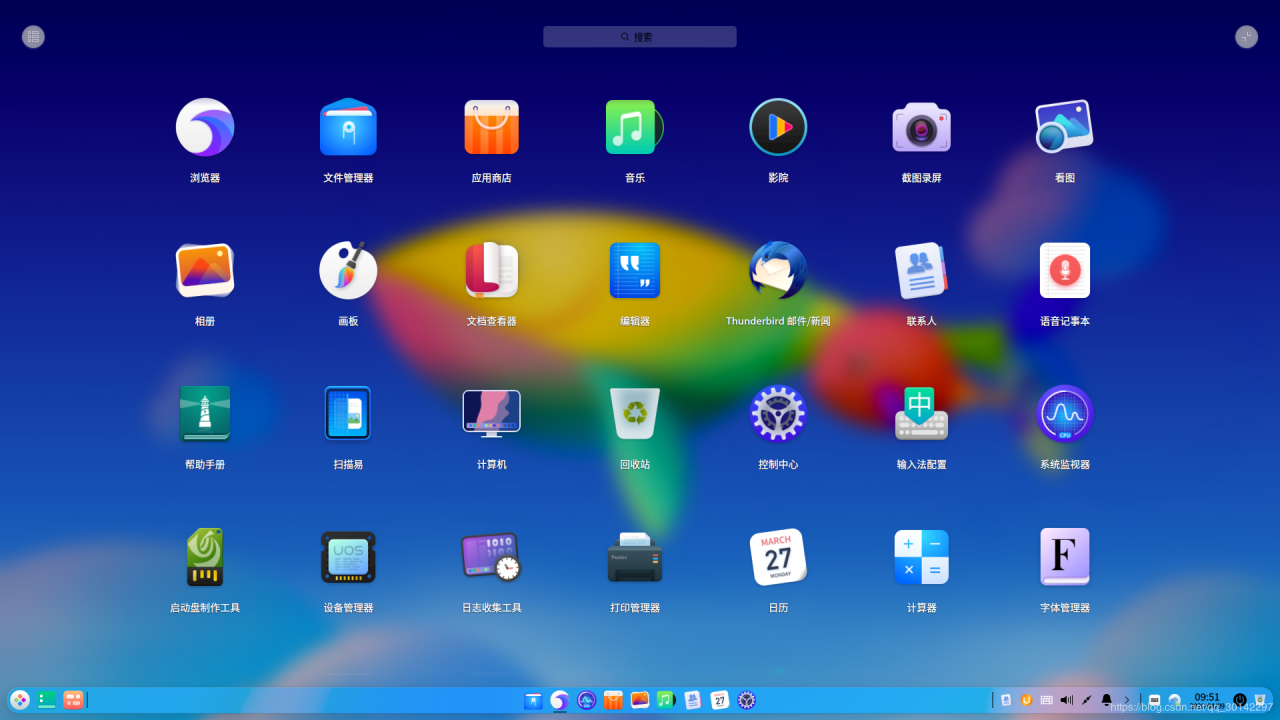Open the dock trash icon
The height and width of the screenshot is (720, 1280).
pyautogui.click(x=1260, y=700)
